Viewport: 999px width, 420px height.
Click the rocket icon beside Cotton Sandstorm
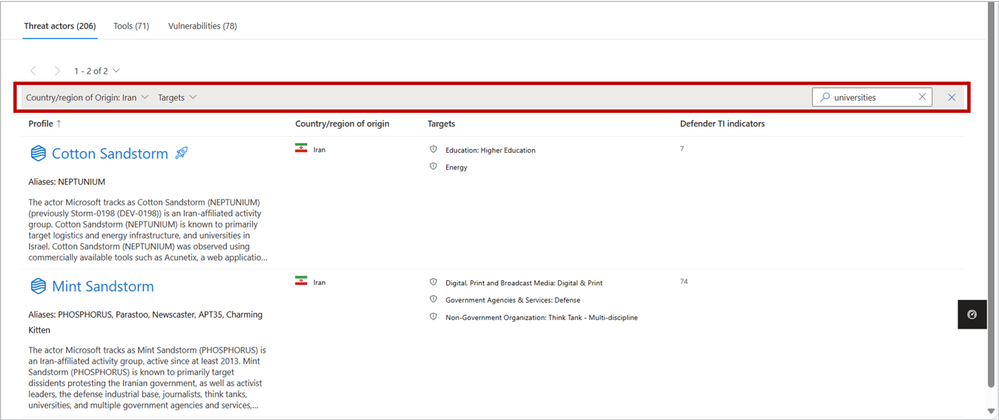click(x=181, y=153)
